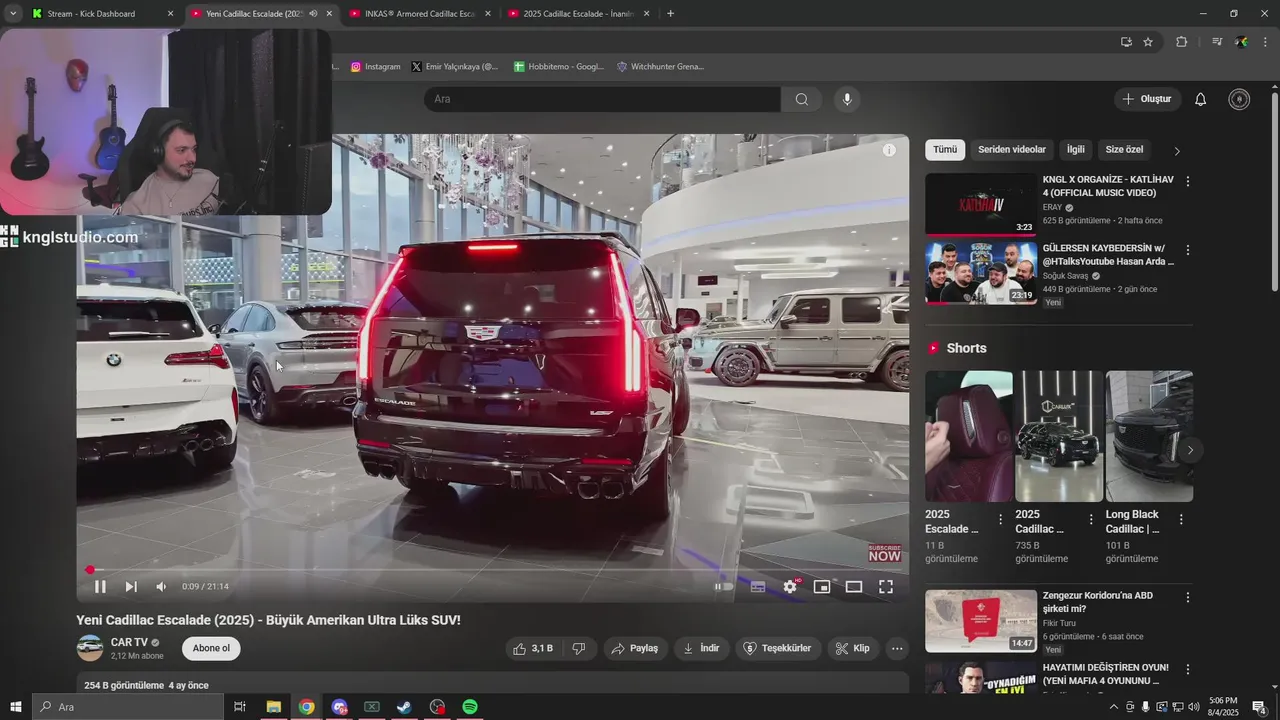Screen dimensions: 1280x720
Task: Select the Tümü filter chip
Action: pyautogui.click(x=945, y=150)
